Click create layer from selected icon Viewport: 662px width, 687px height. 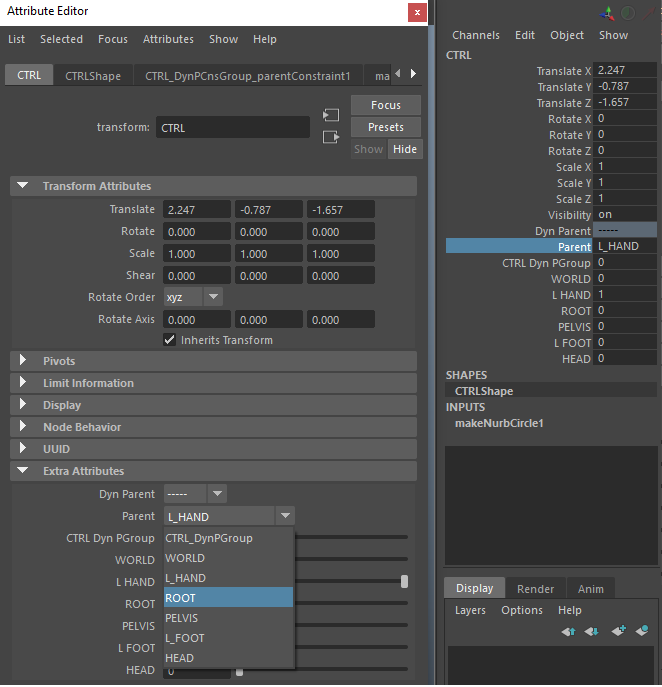pyautogui.click(x=642, y=631)
